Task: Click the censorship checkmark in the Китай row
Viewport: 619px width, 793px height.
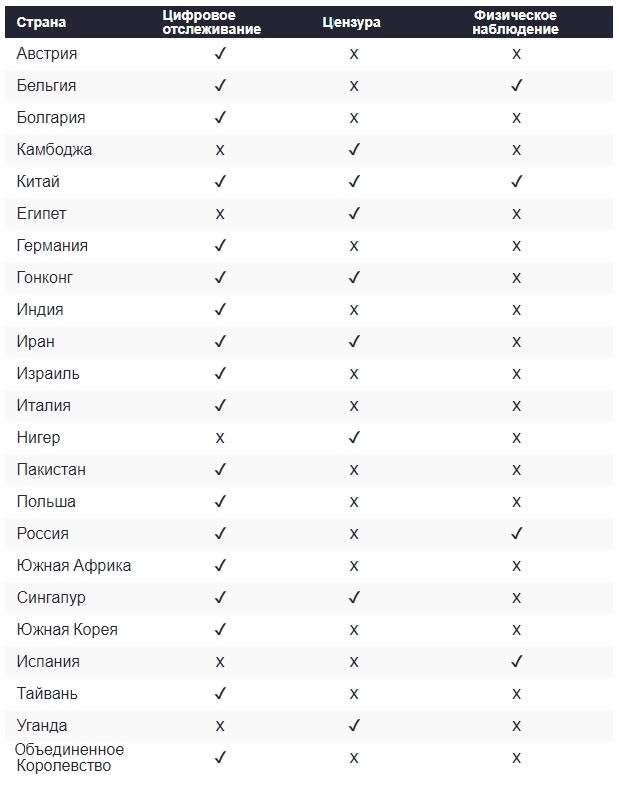Action: (354, 182)
